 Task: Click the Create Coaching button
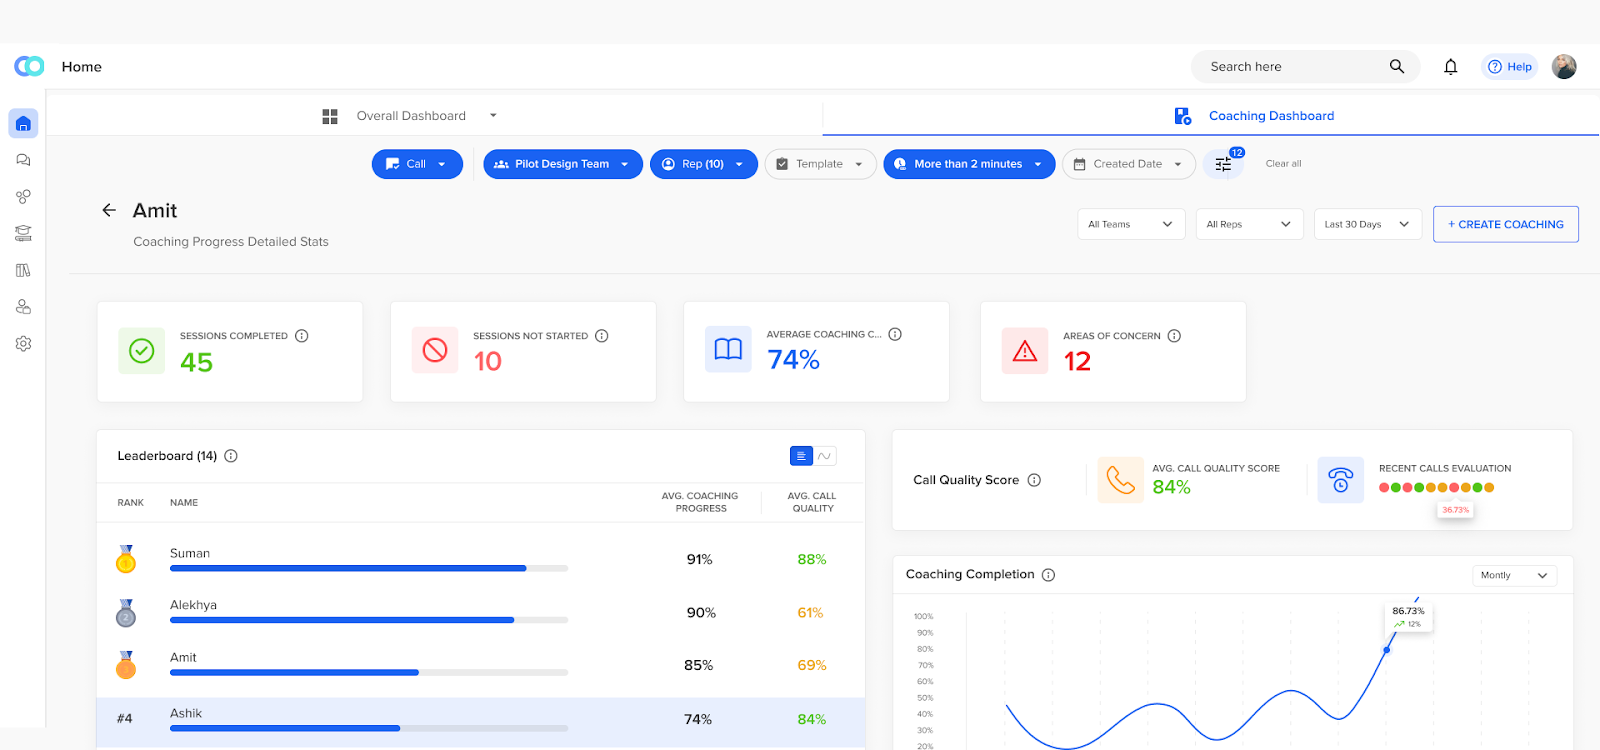tap(1506, 224)
